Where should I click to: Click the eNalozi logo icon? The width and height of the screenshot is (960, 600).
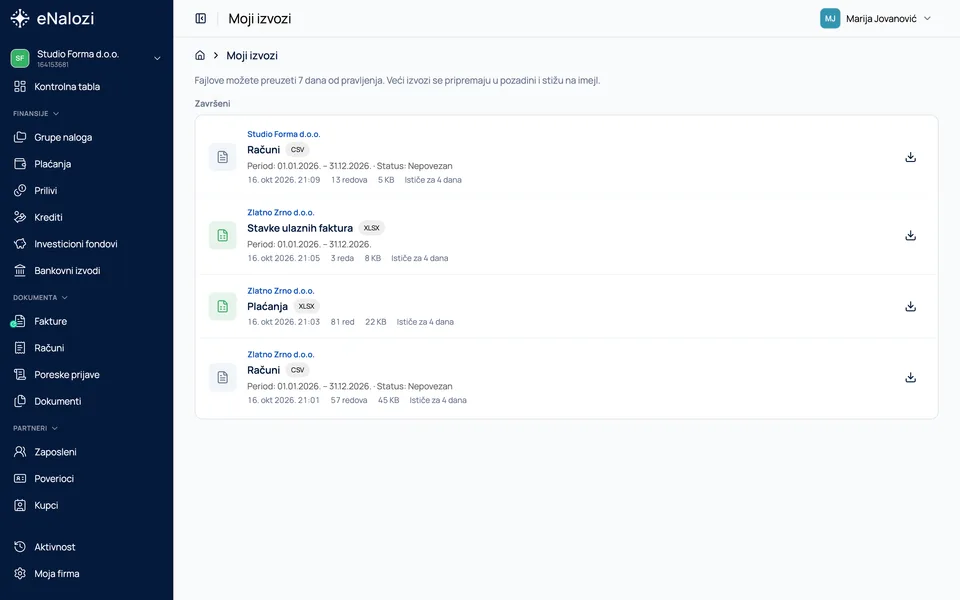[20, 18]
